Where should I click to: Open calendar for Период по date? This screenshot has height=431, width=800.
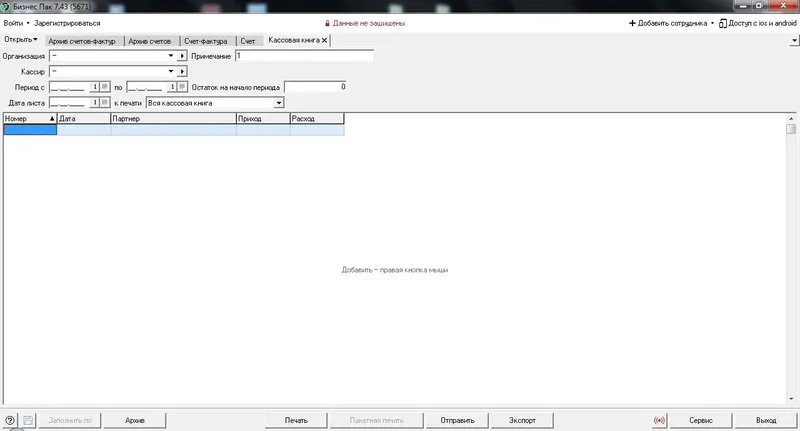pyautogui.click(x=182, y=87)
